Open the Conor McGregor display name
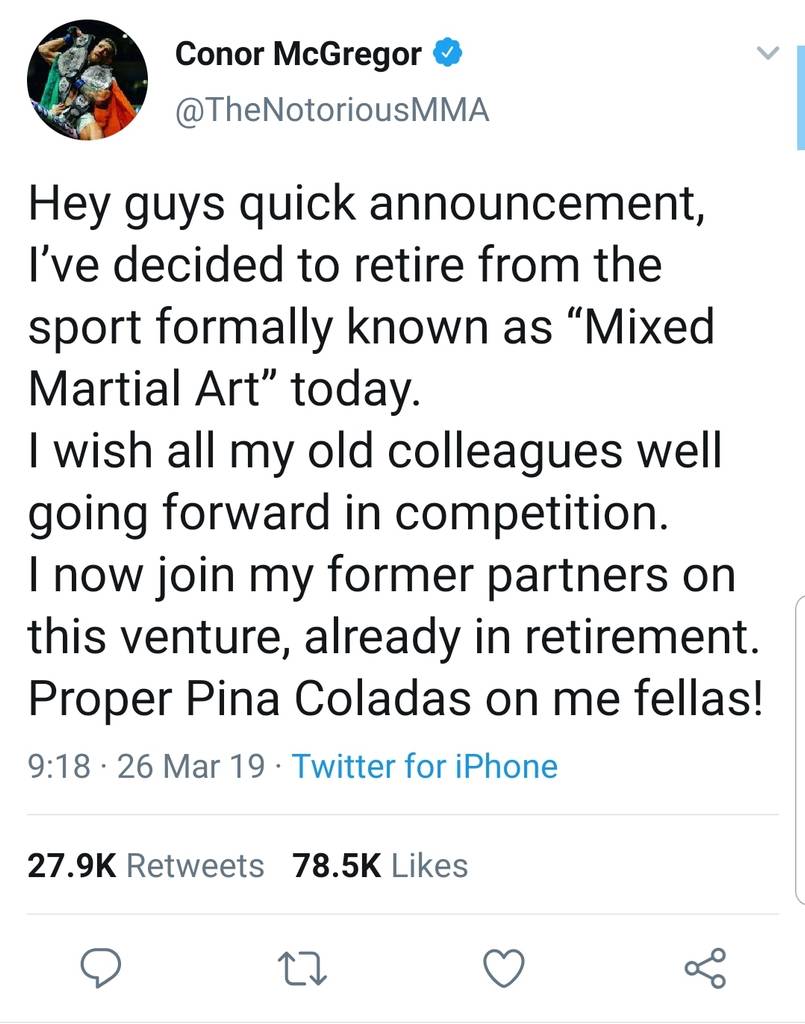The image size is (805, 1024). coord(298,54)
